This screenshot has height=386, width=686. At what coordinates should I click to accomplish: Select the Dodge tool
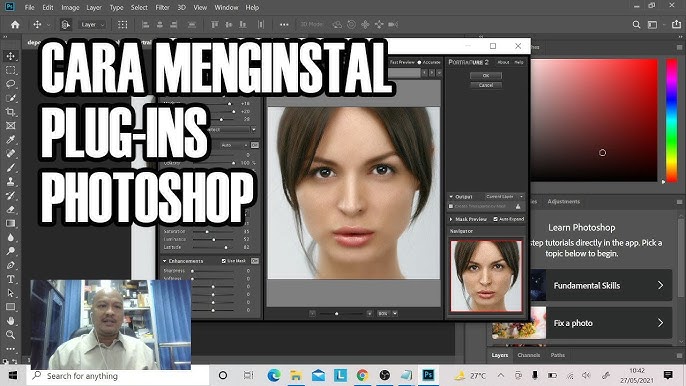point(10,251)
